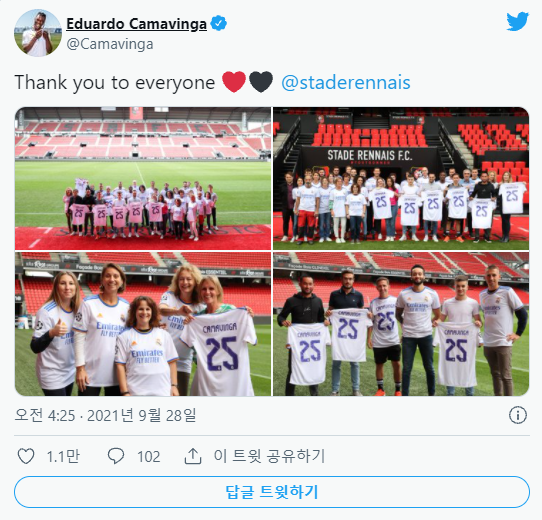Click the 102 replies count

(149, 457)
